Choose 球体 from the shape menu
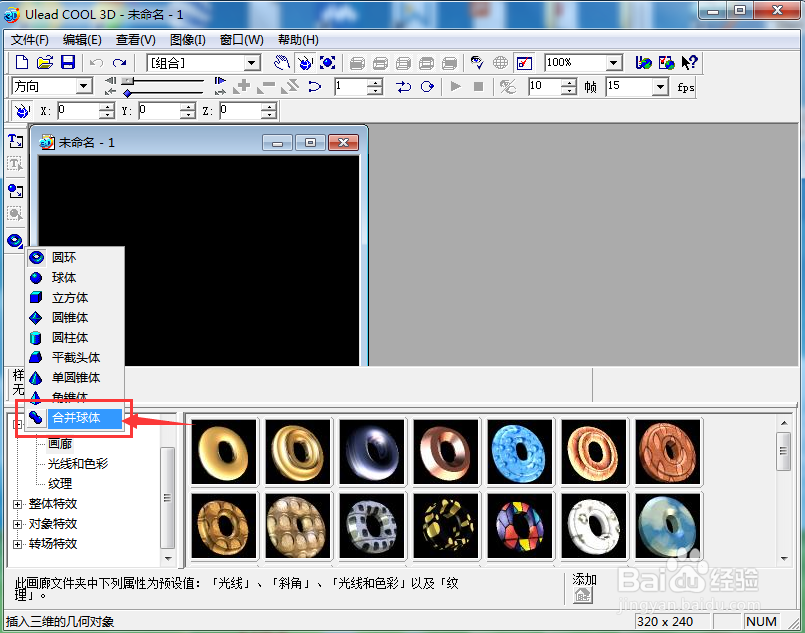 75,278
